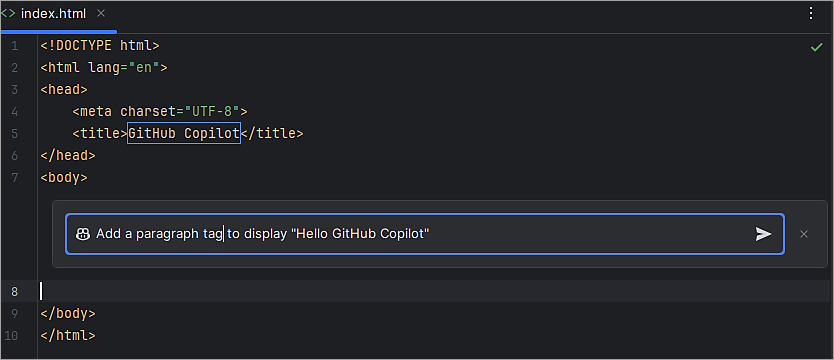This screenshot has width=834, height=360.
Task: Click the closing </head> tag
Action: pyautogui.click(x=68, y=155)
